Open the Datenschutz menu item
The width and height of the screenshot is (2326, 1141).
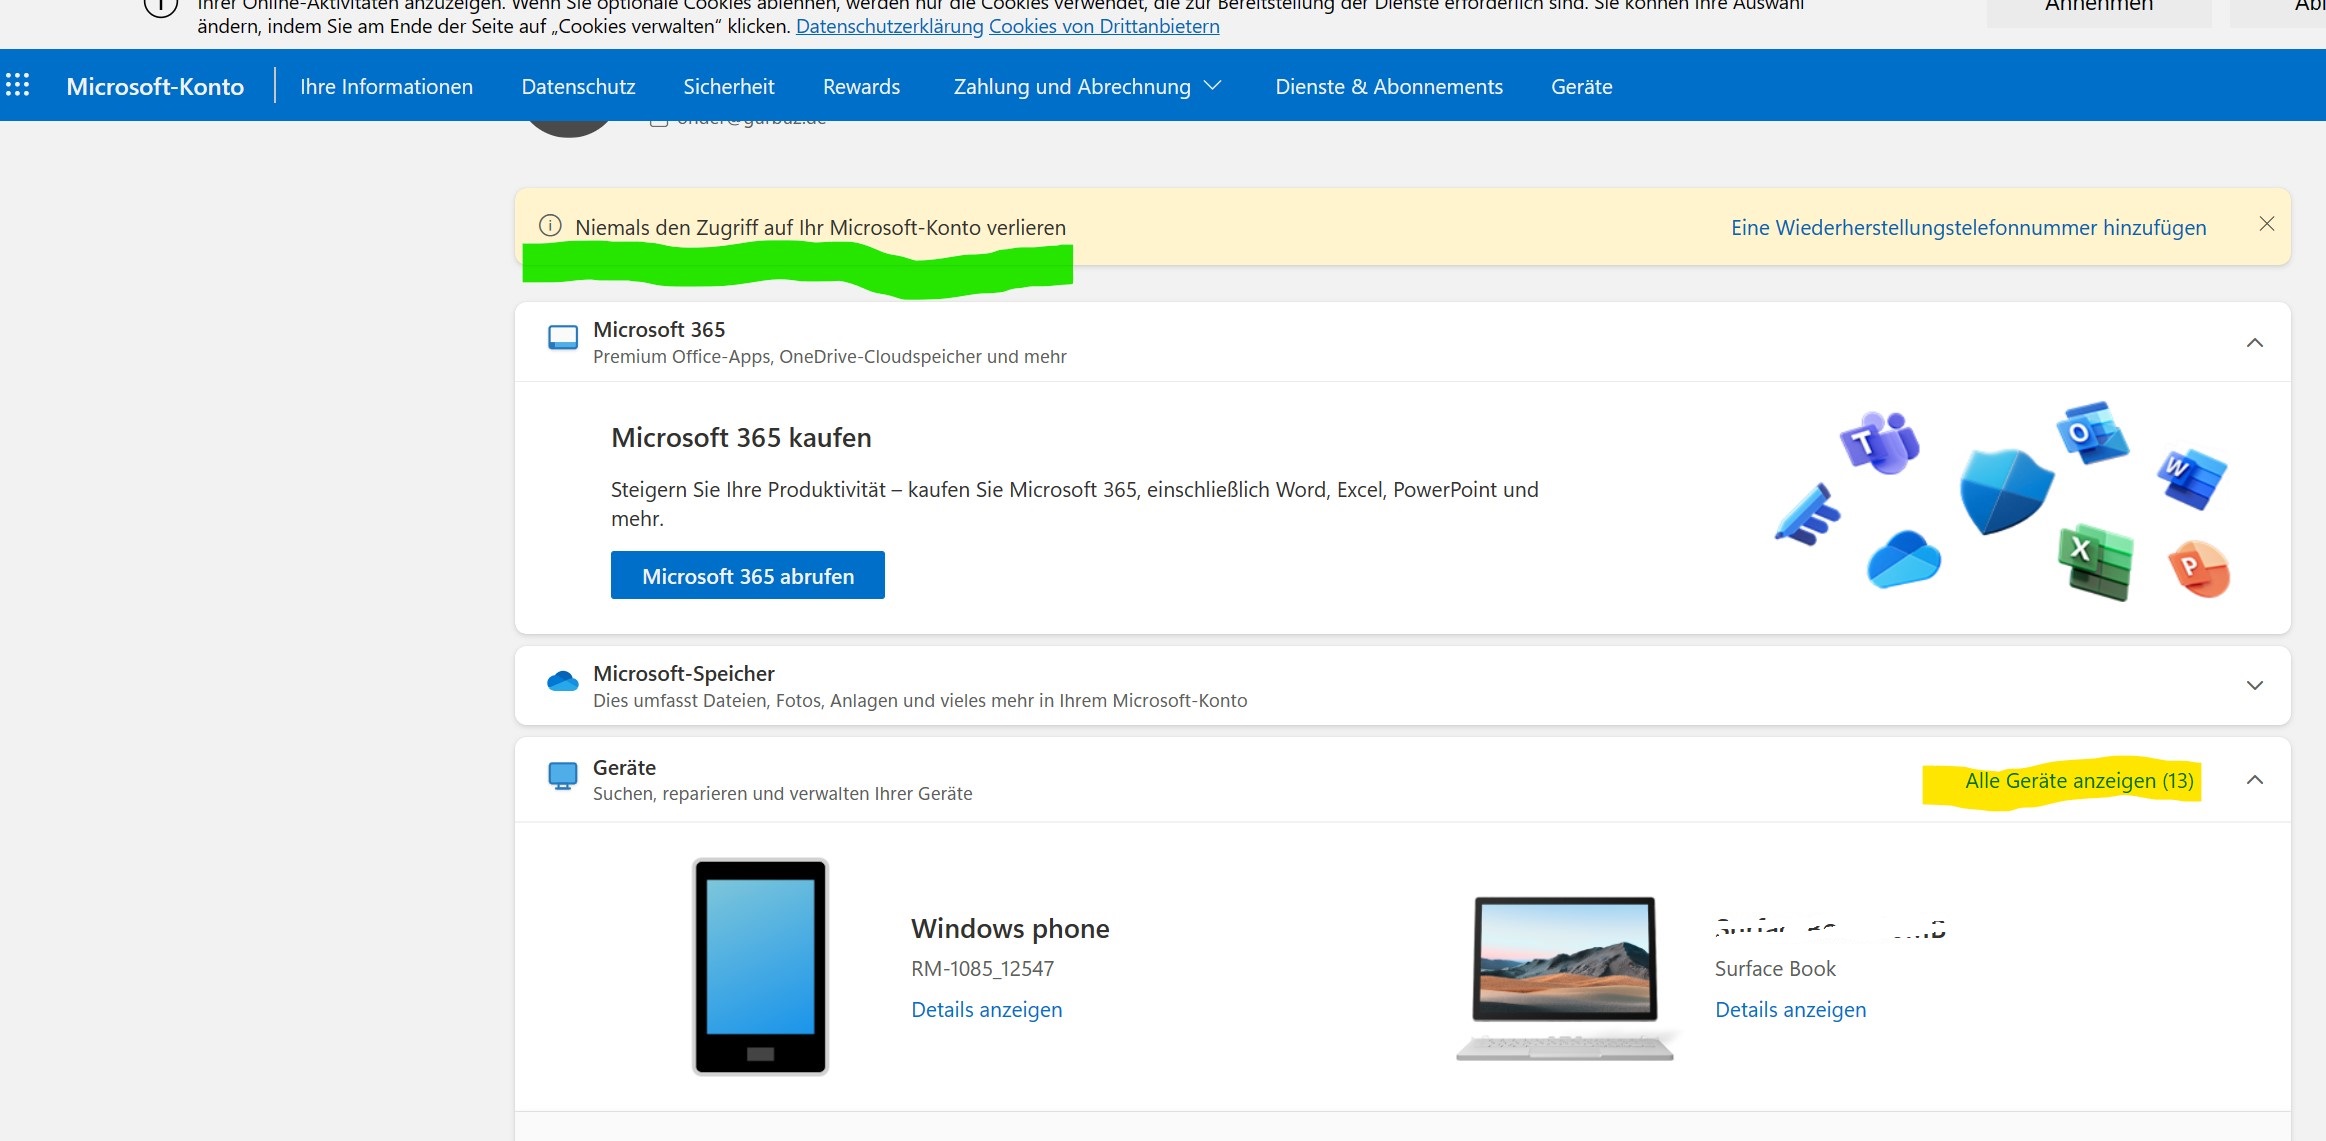pos(578,86)
